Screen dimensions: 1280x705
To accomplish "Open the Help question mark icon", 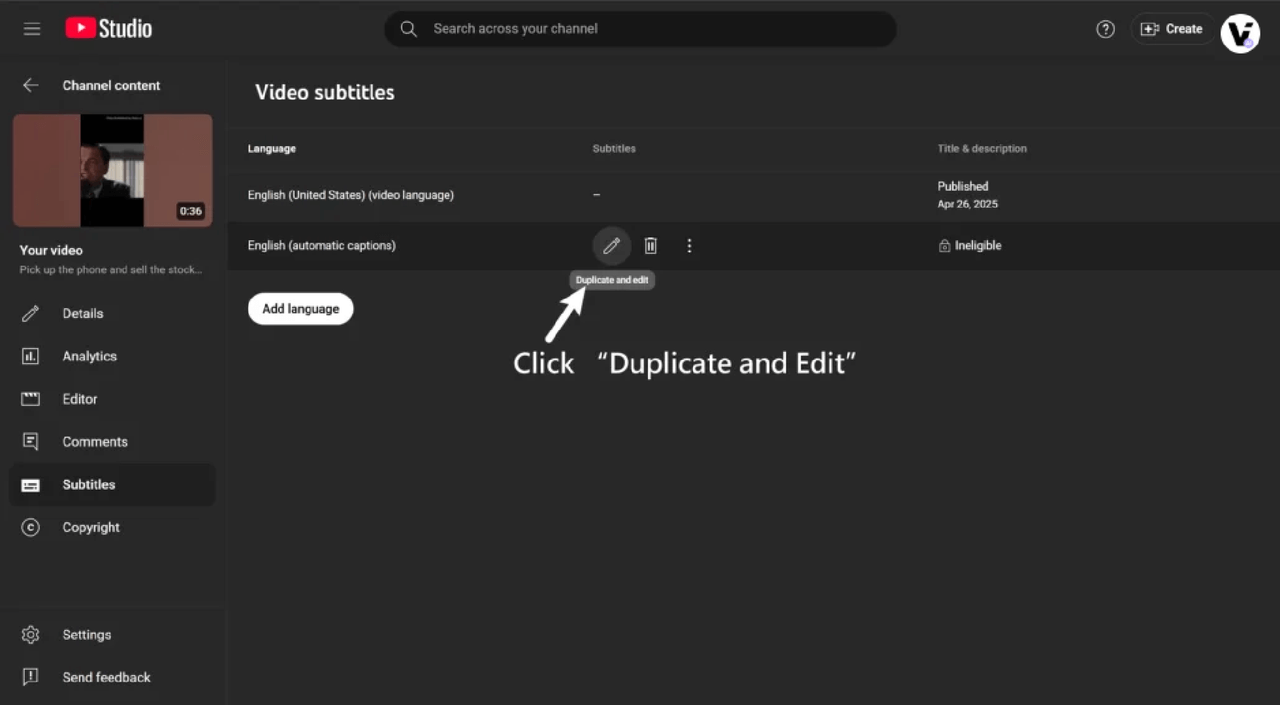I will pyautogui.click(x=1105, y=29).
